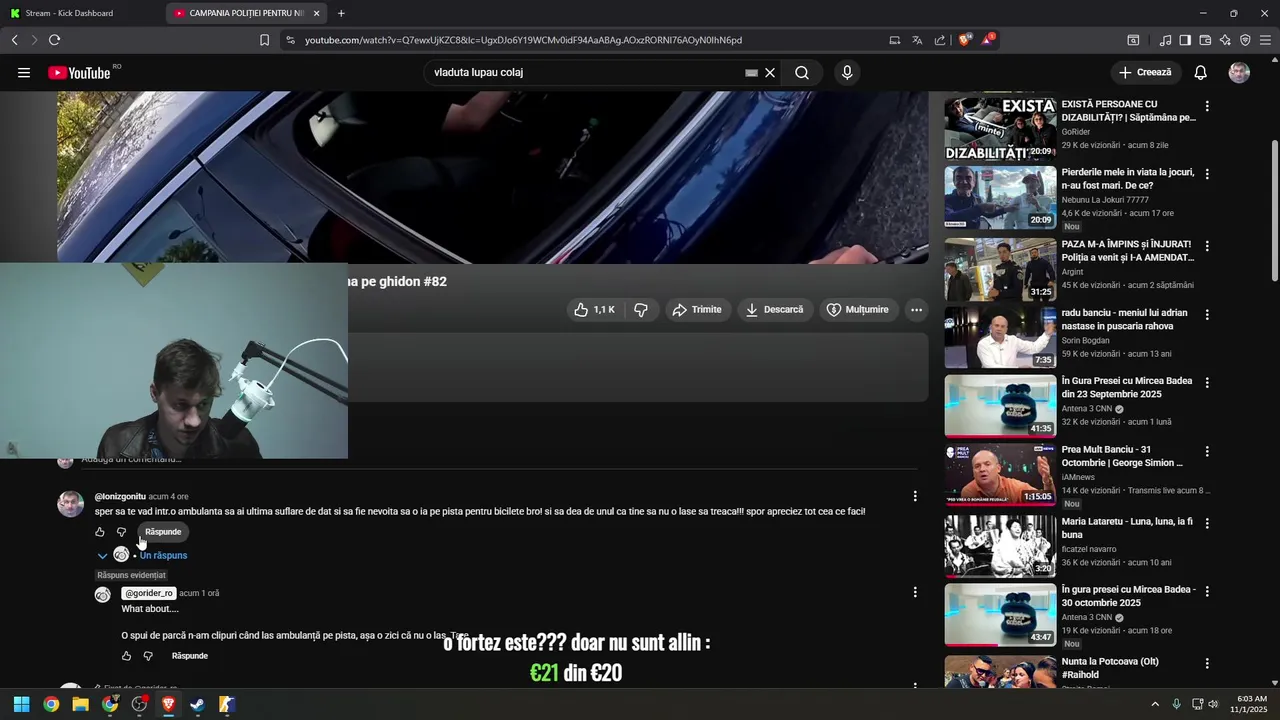This screenshot has height=720, width=1280.
Task: Share this page from address bar
Action: (940, 40)
